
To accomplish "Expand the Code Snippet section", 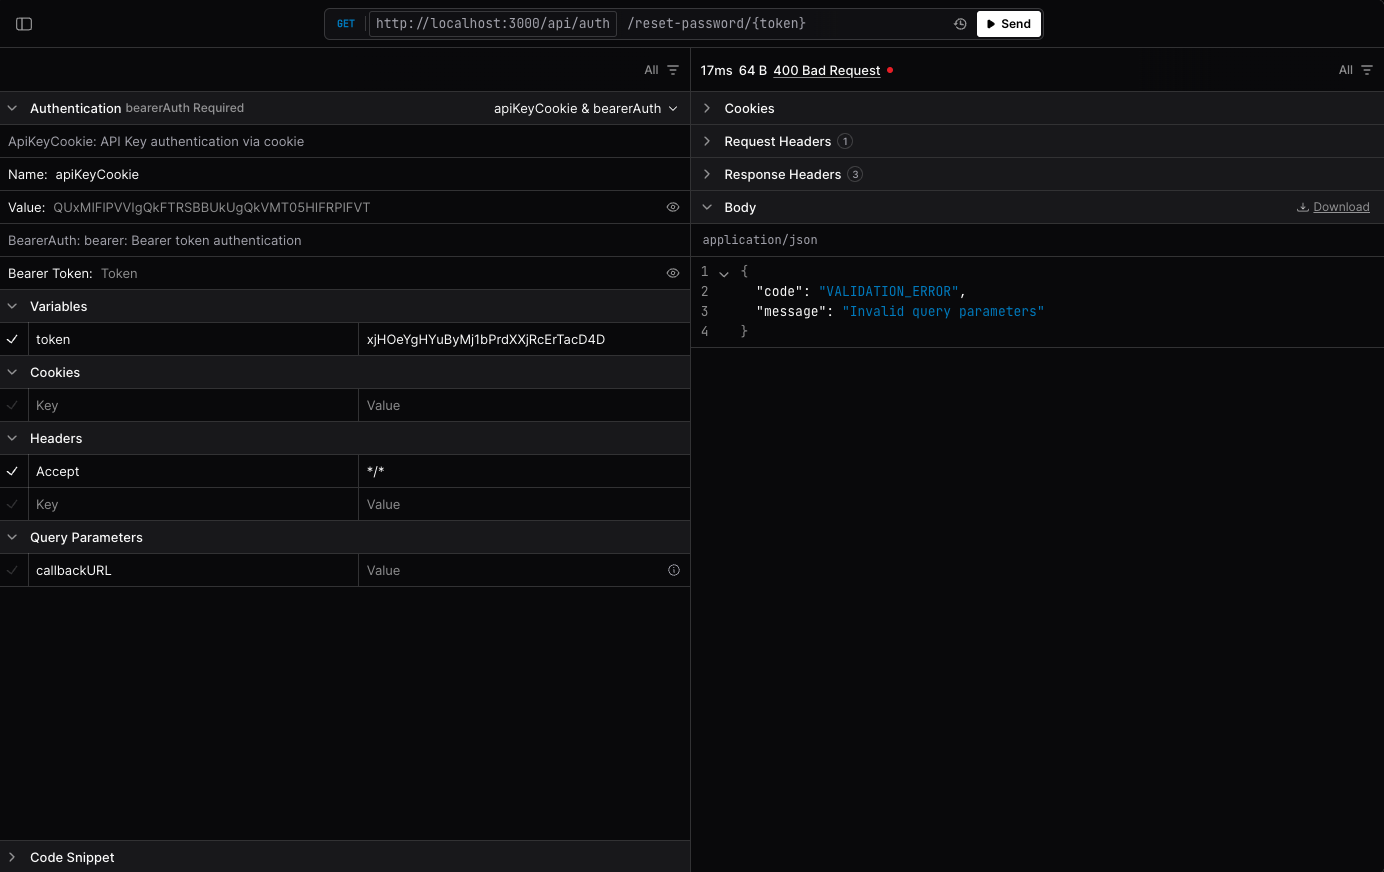I will [x=12, y=857].
